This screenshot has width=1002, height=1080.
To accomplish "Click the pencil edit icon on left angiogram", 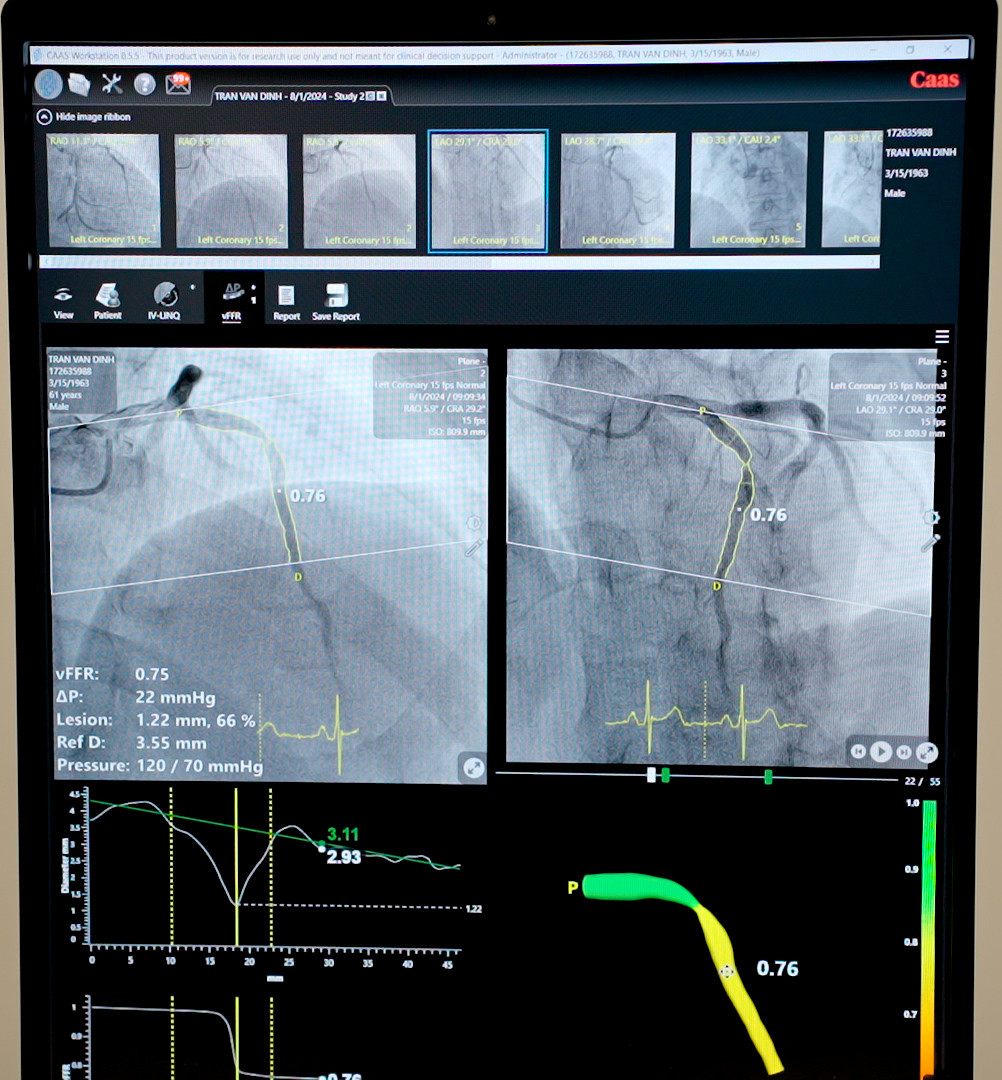I will 473,548.
